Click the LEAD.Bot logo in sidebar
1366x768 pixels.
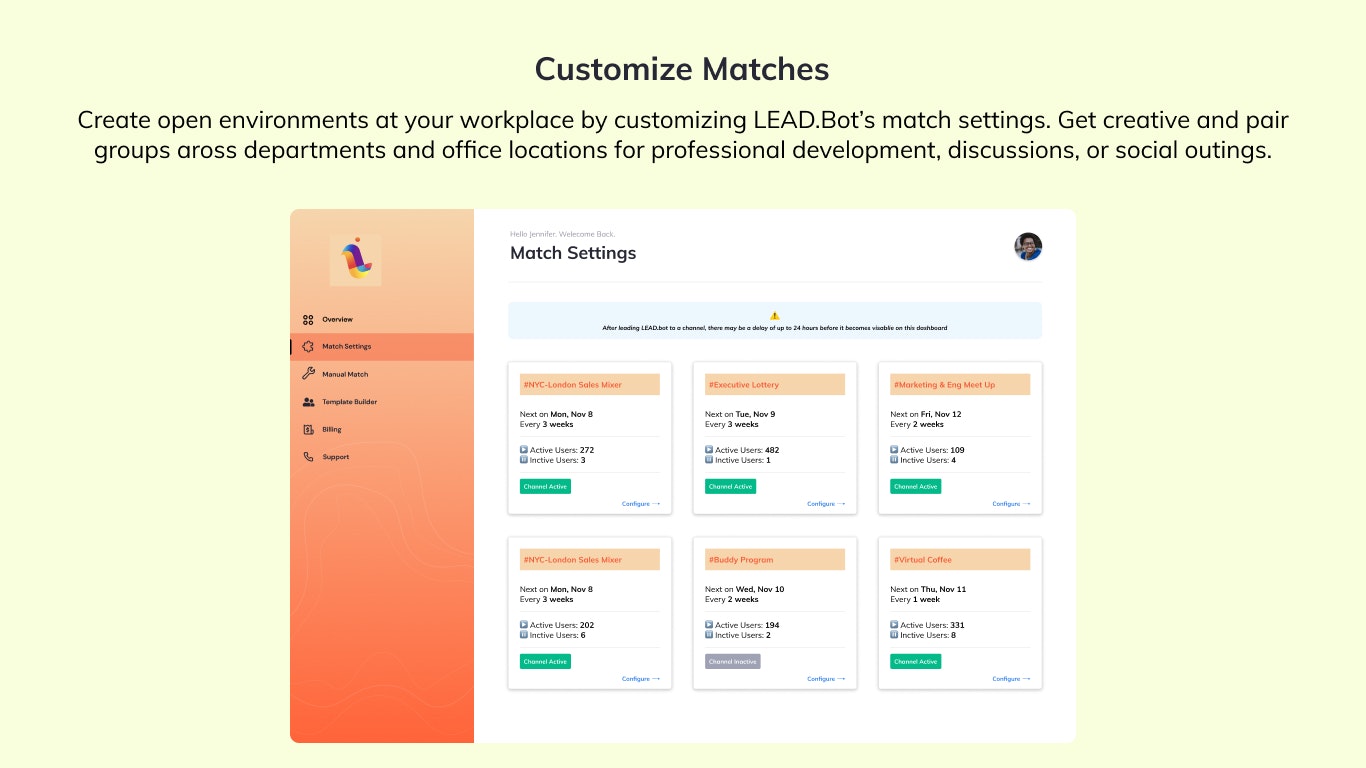tap(355, 260)
